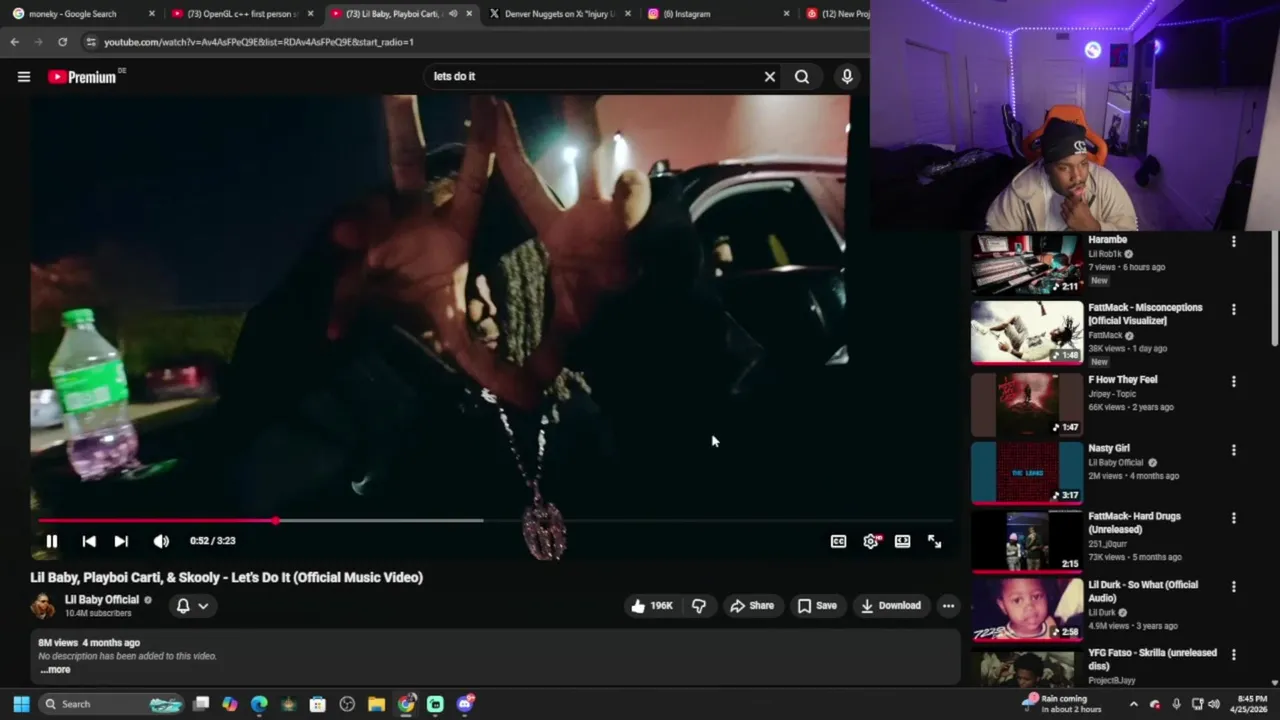This screenshot has height=720, width=1280.
Task: Toggle the notification bell for the channel
Action: 183,605
